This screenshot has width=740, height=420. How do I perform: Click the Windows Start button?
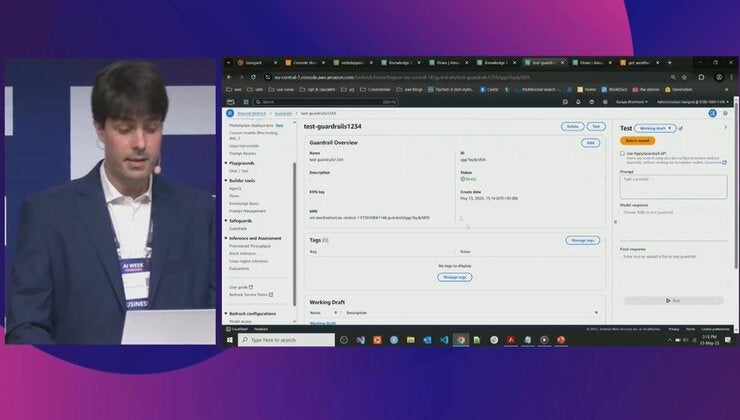pos(230,340)
